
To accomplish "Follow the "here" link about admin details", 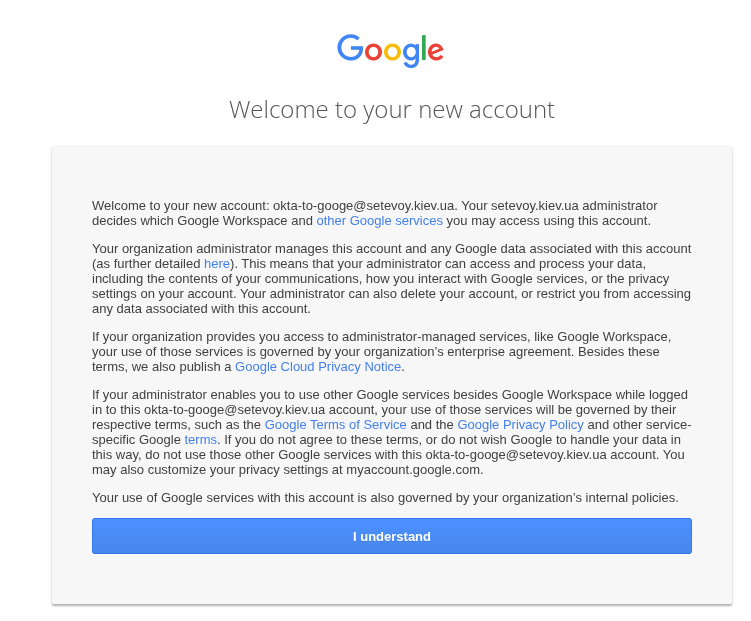I will tap(217, 263).
